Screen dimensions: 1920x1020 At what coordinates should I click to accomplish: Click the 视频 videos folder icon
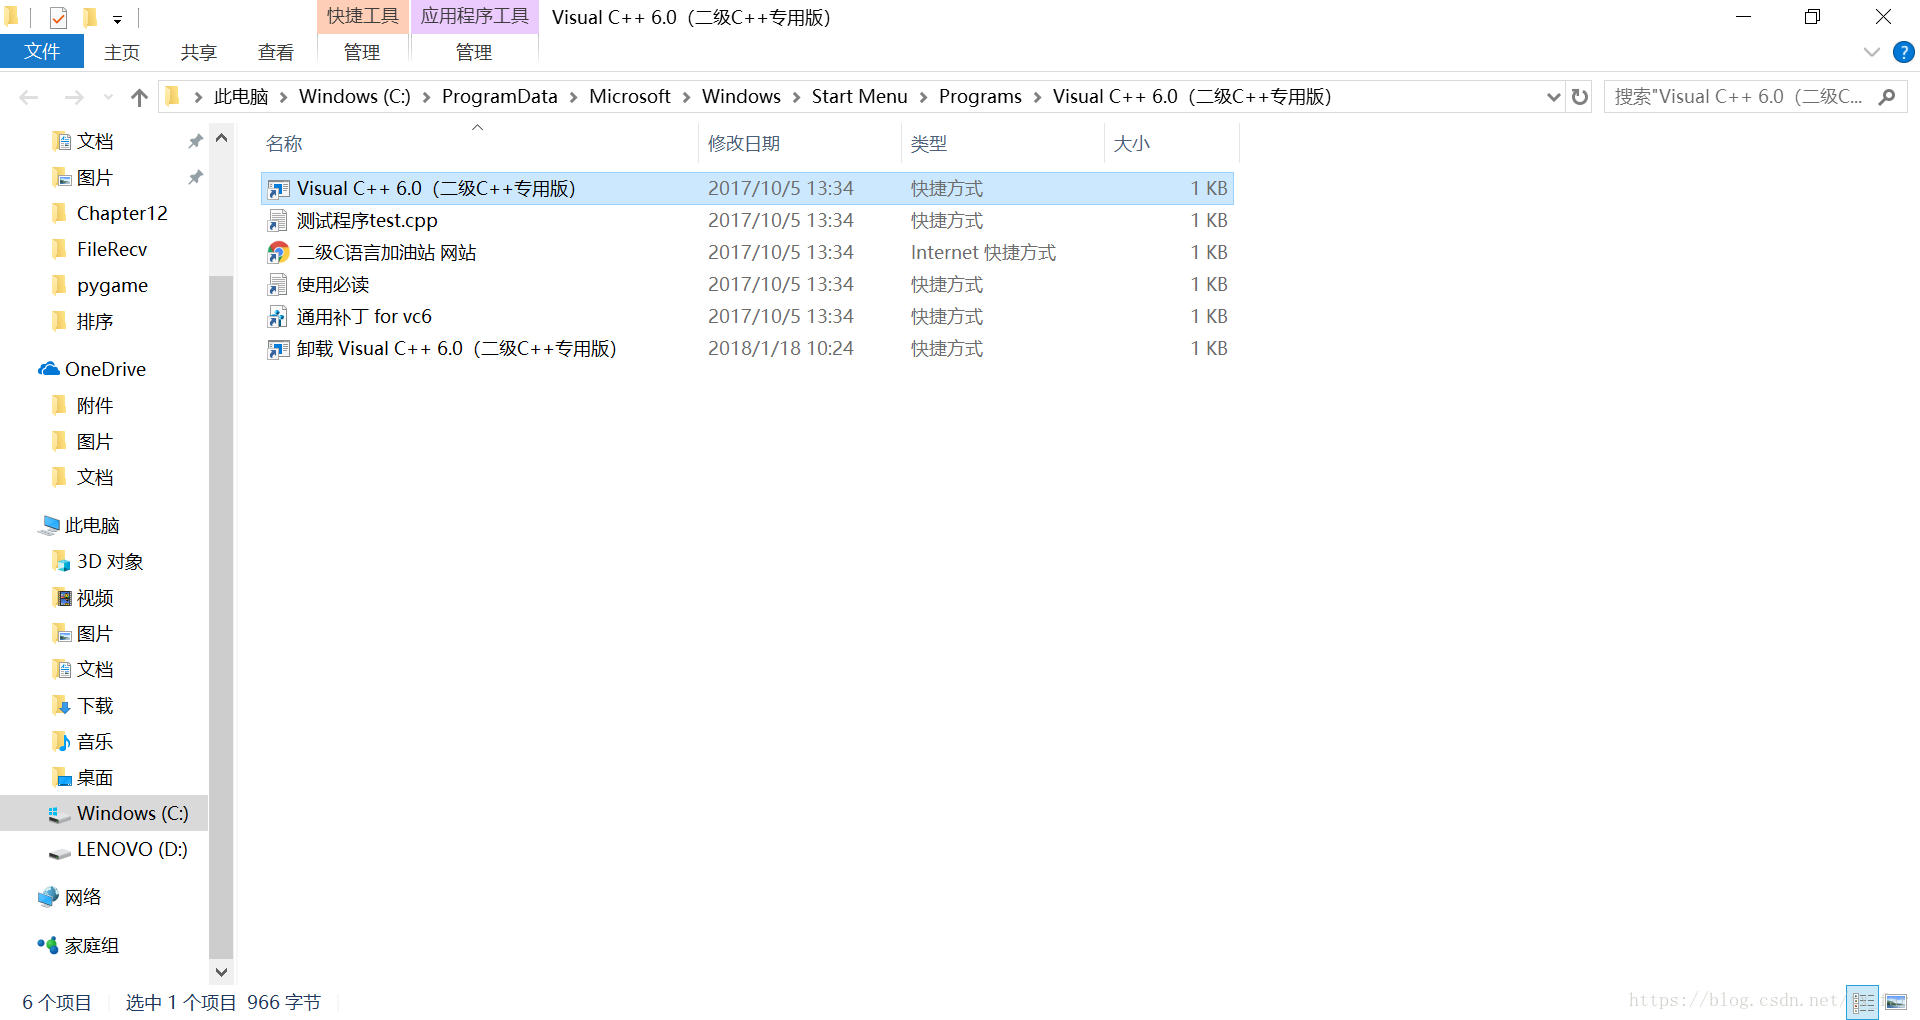point(61,598)
